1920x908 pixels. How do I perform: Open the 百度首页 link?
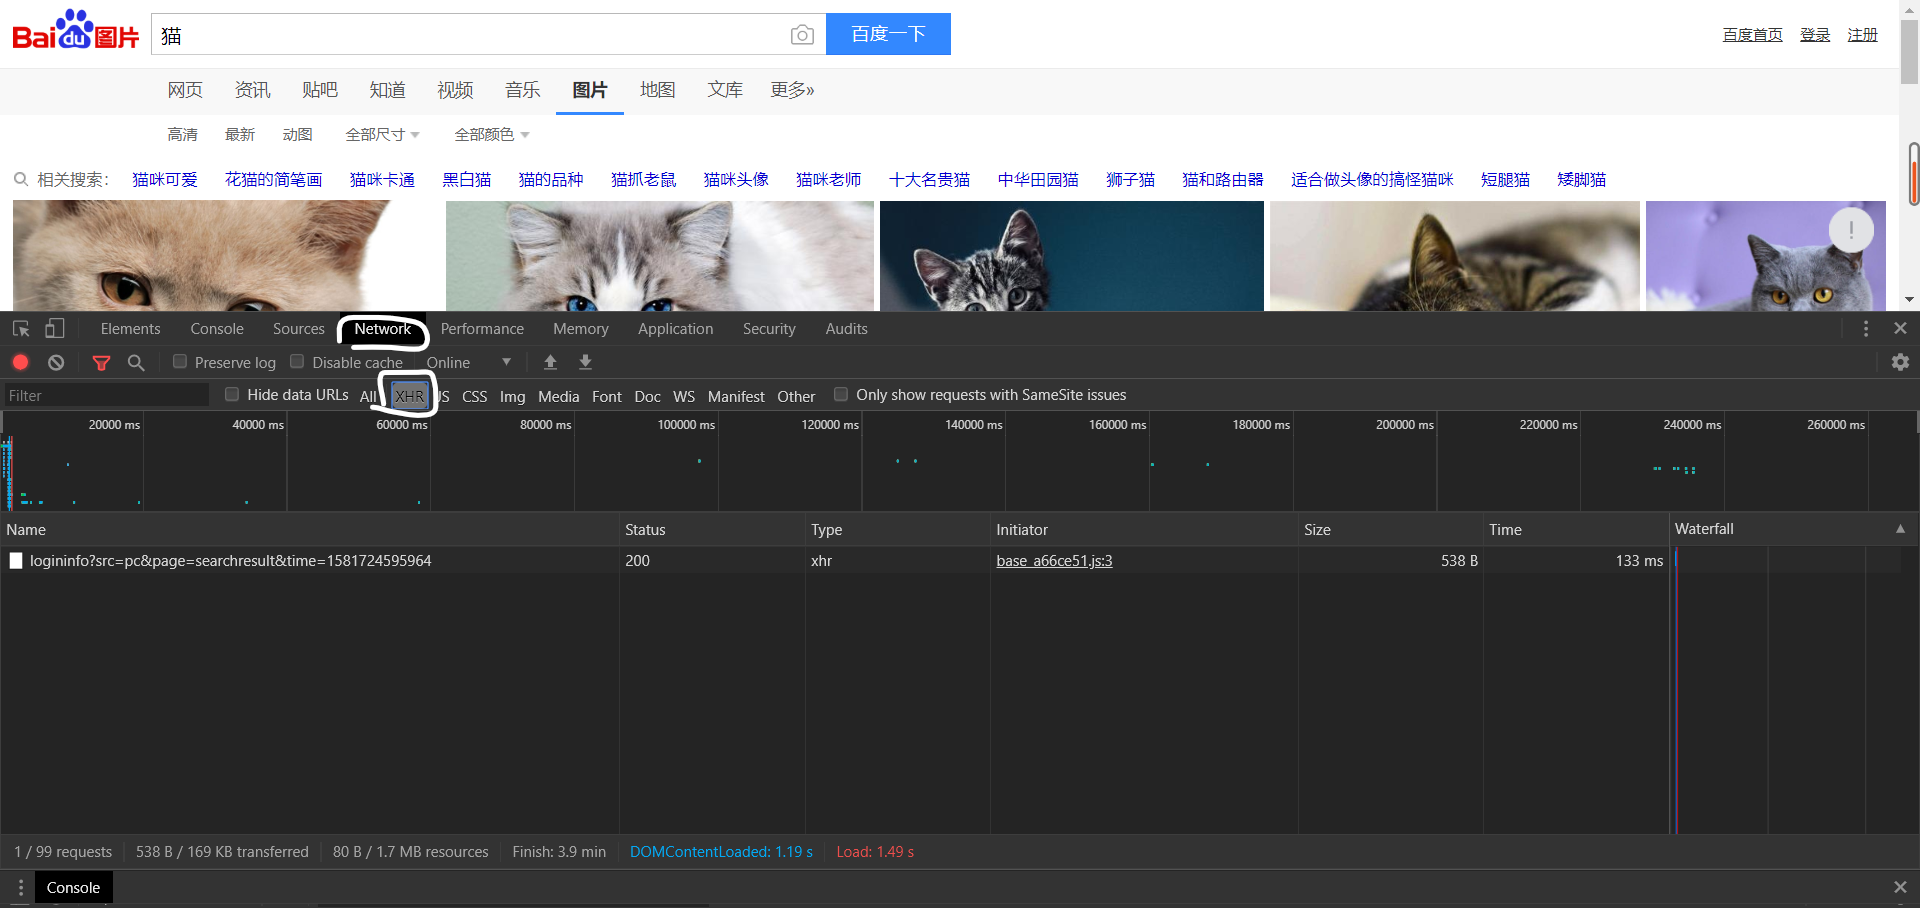(x=1752, y=35)
